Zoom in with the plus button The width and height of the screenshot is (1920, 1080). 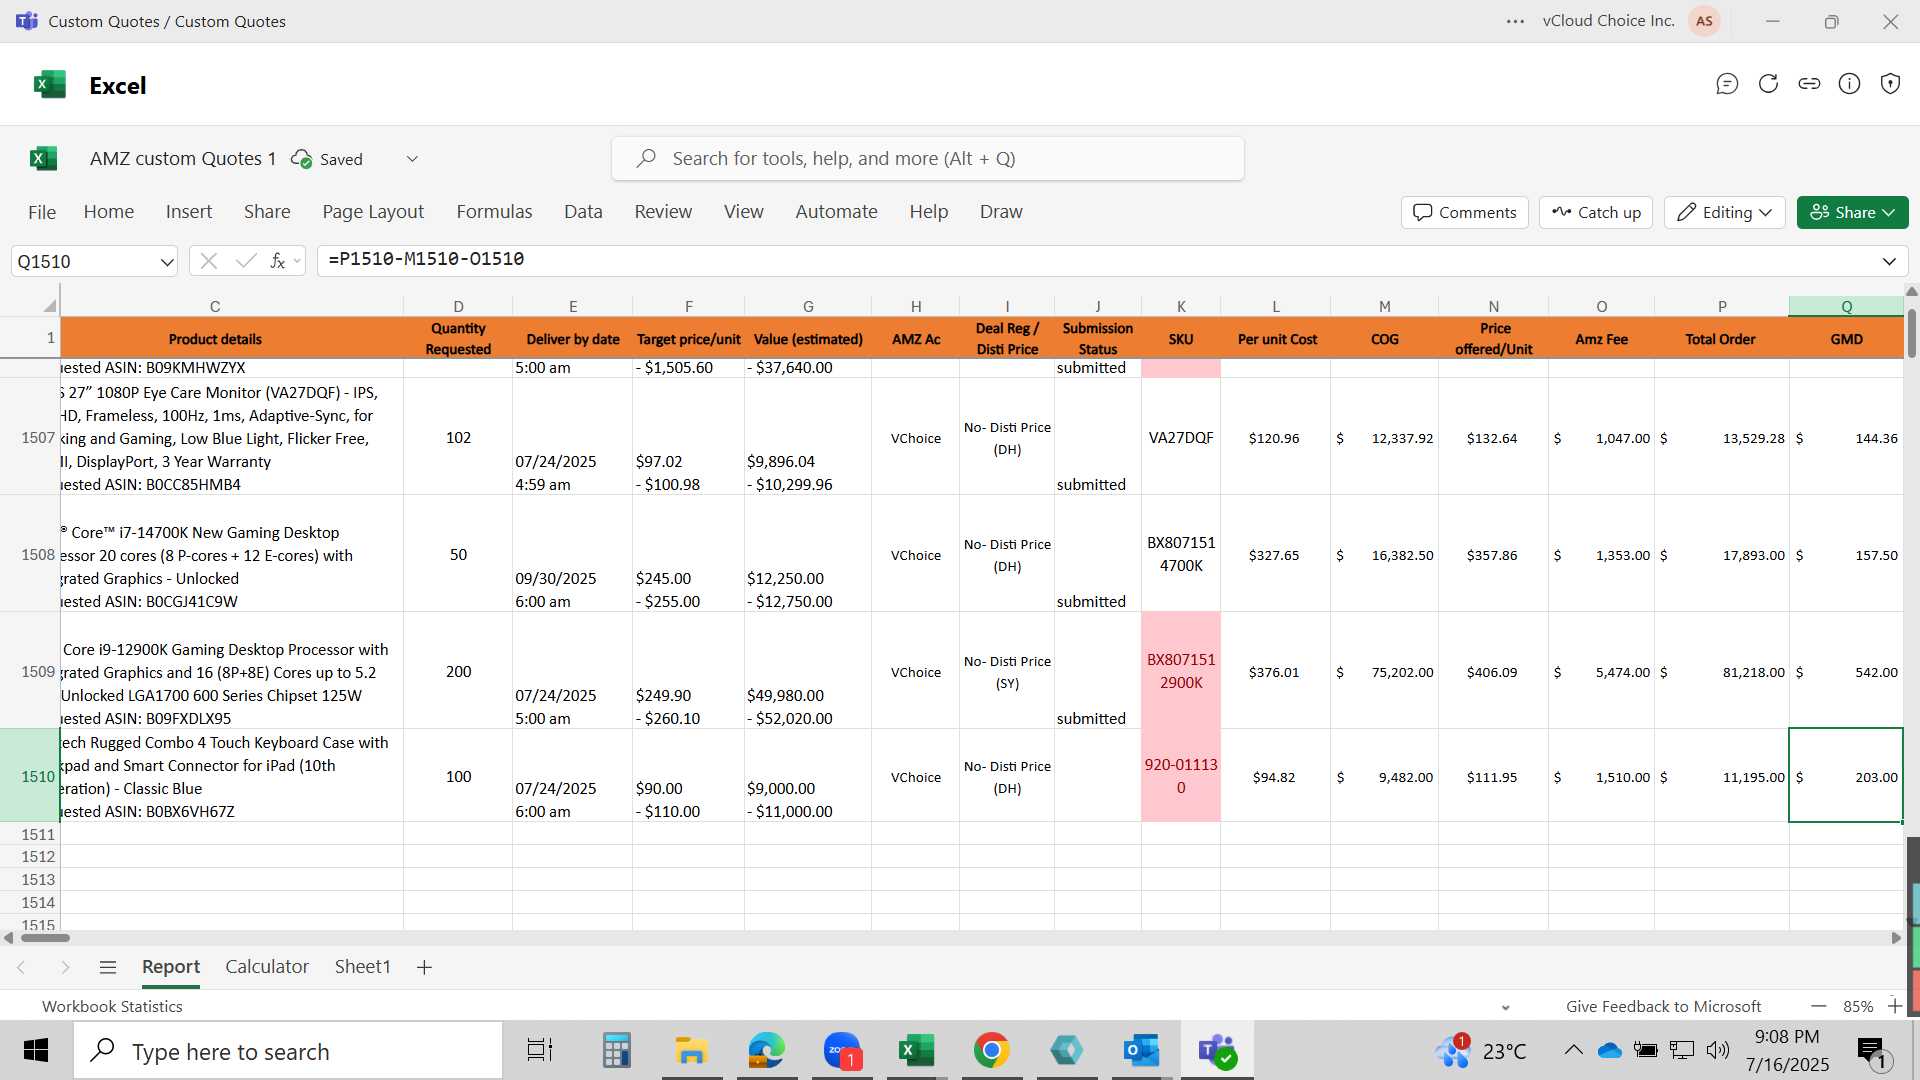1894,1006
